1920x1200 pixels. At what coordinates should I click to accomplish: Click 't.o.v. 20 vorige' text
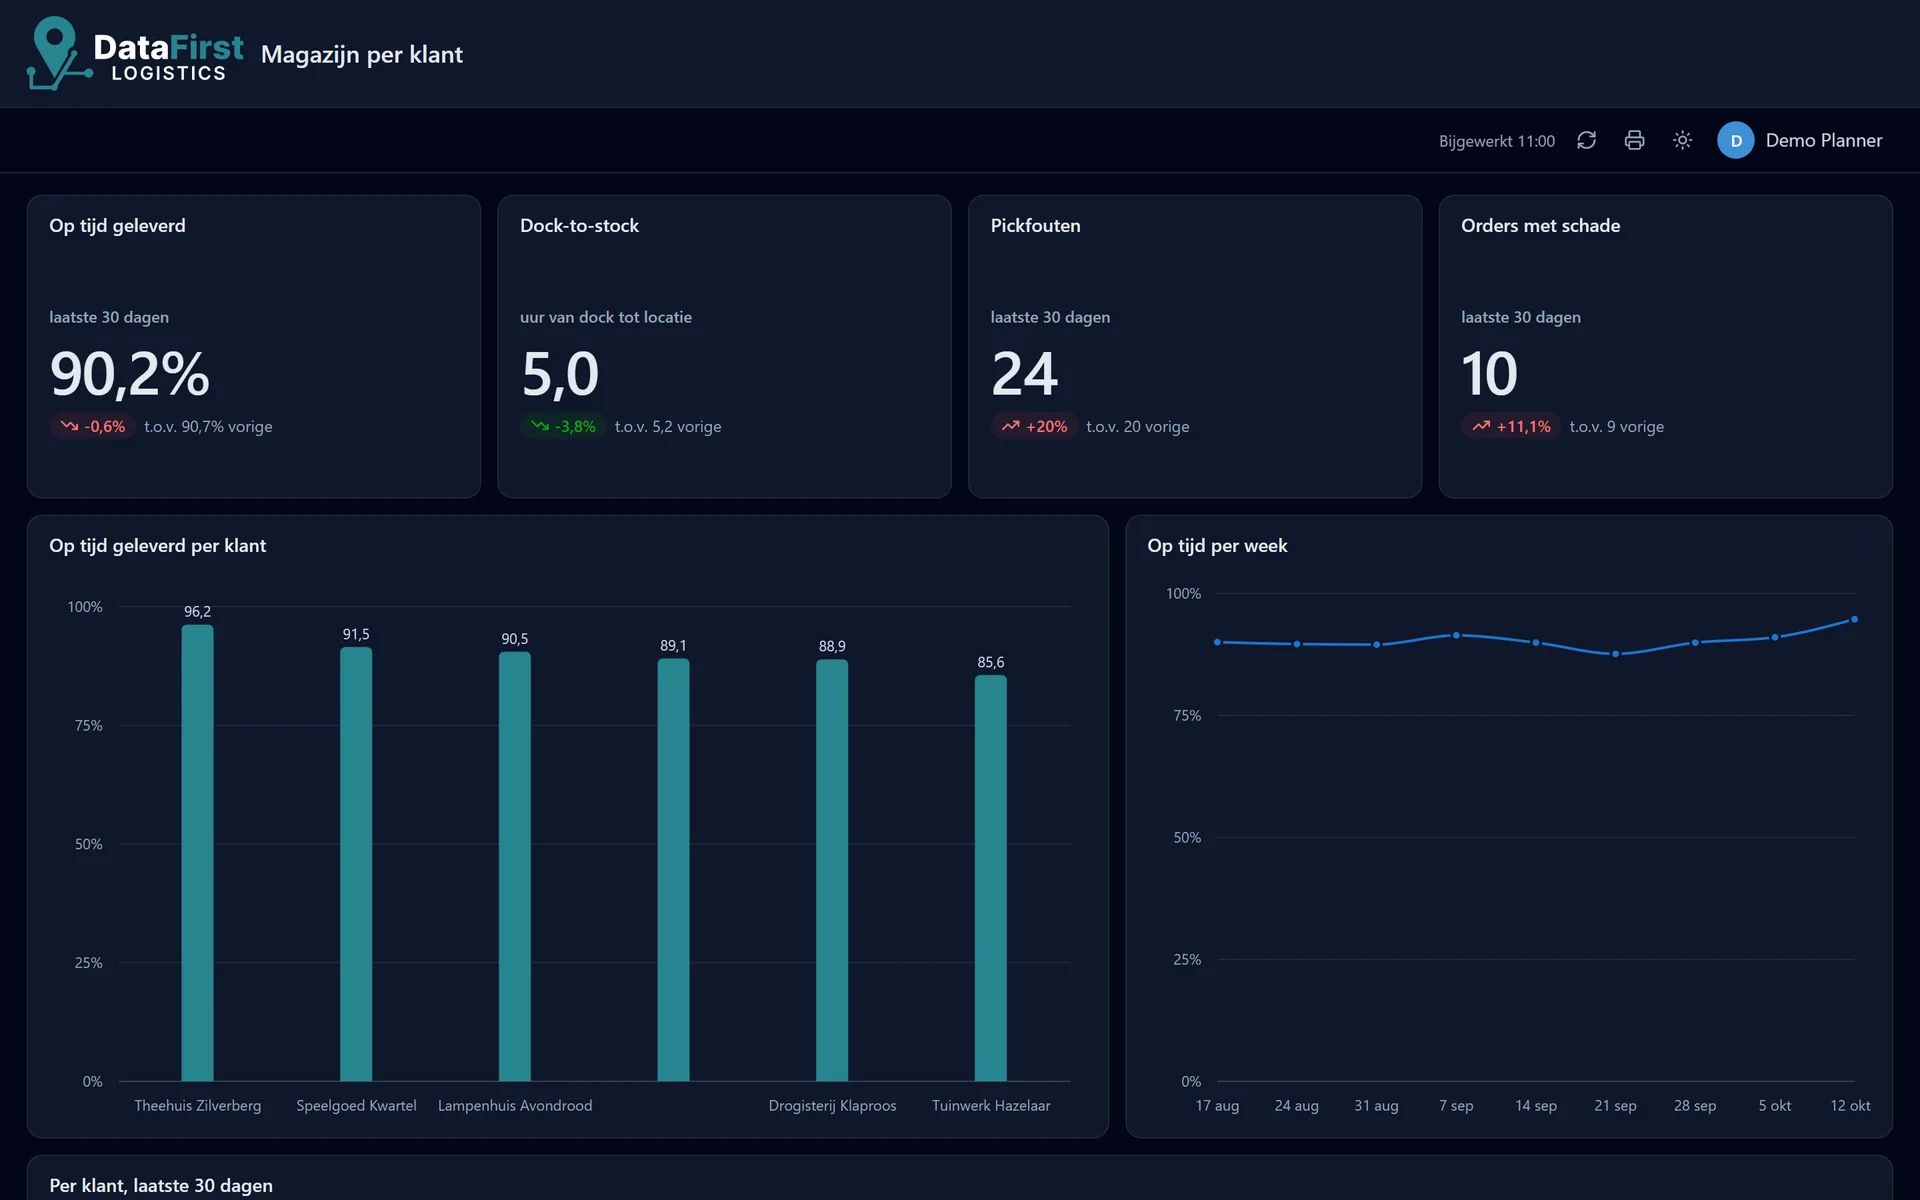pyautogui.click(x=1137, y=426)
